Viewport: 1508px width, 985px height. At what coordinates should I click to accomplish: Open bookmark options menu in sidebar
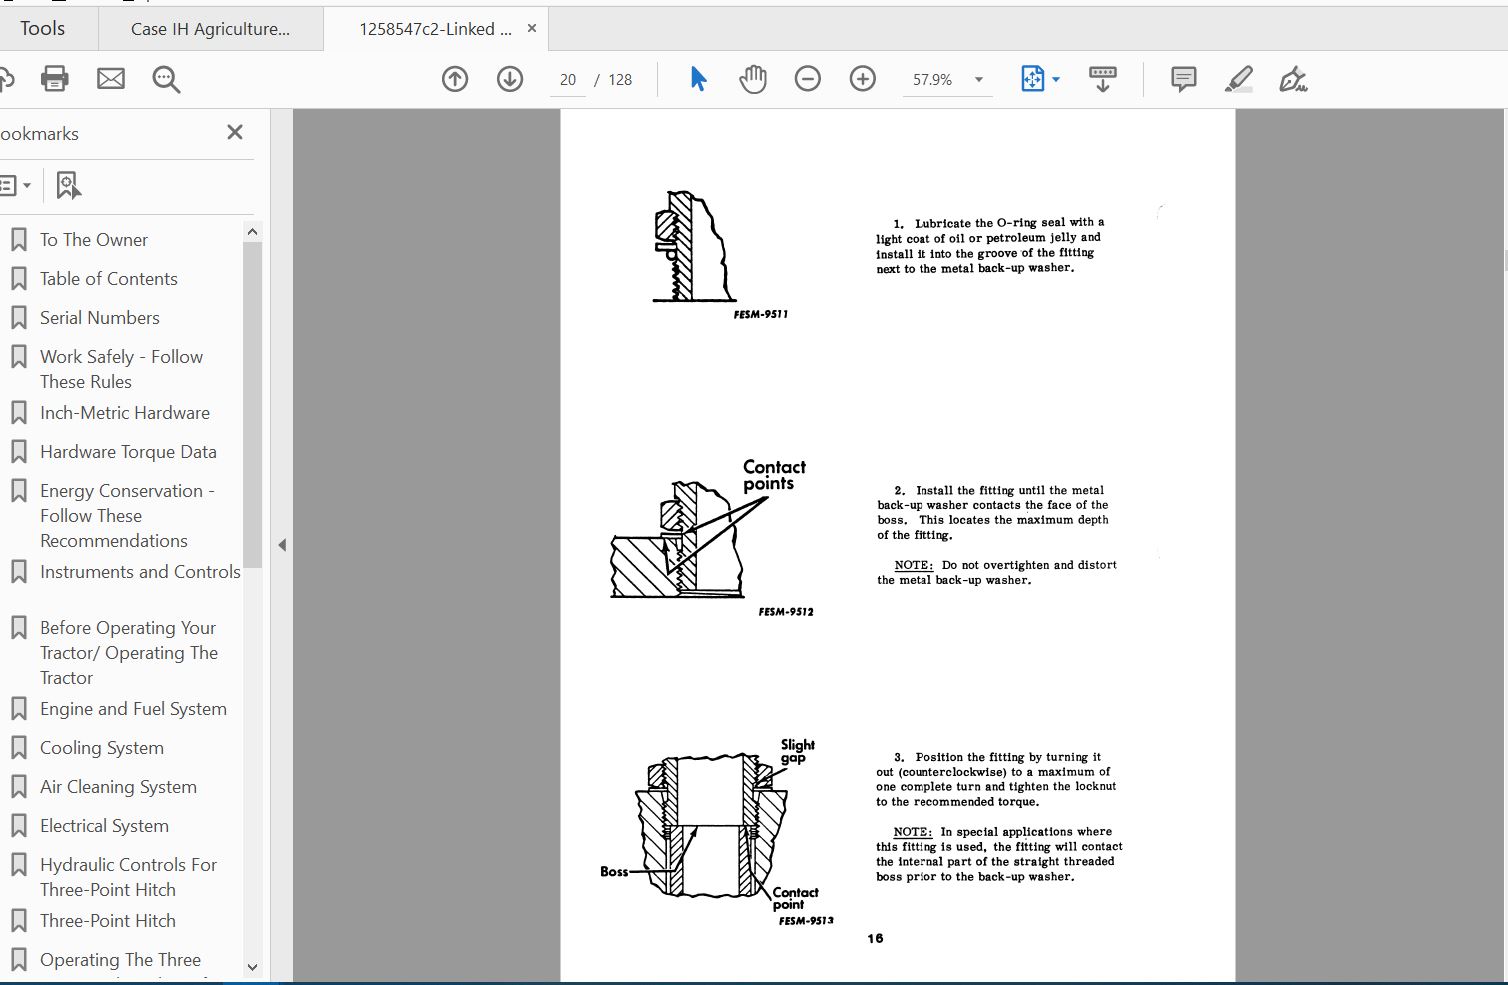15,185
